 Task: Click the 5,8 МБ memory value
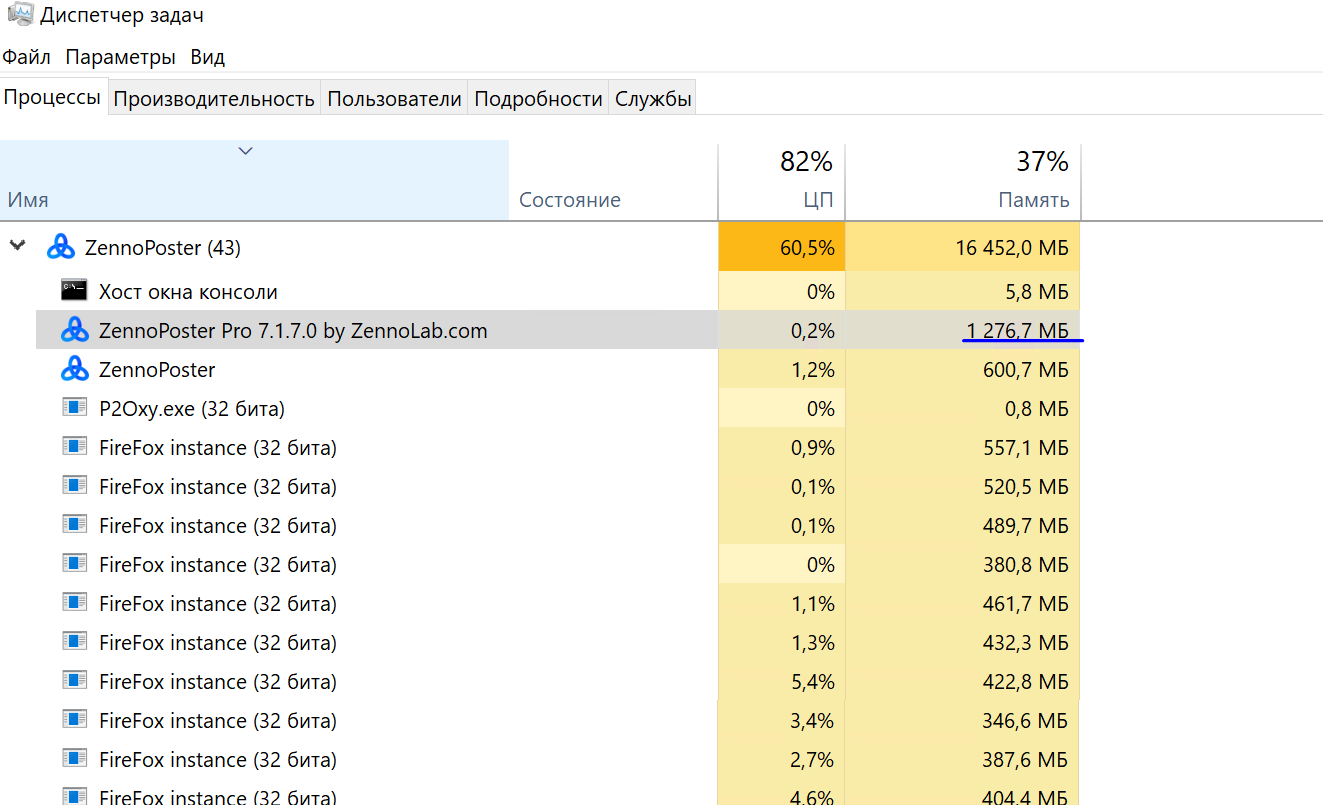[x=1039, y=292]
